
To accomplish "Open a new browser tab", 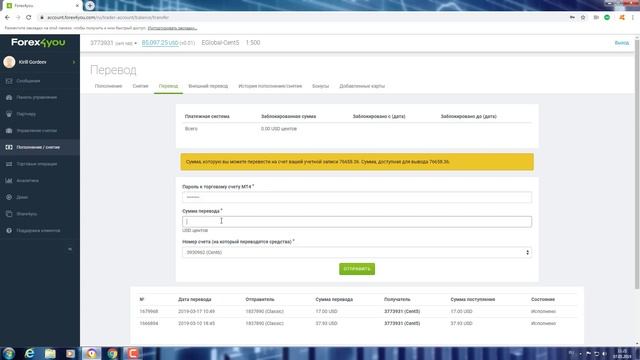I will point(90,5).
